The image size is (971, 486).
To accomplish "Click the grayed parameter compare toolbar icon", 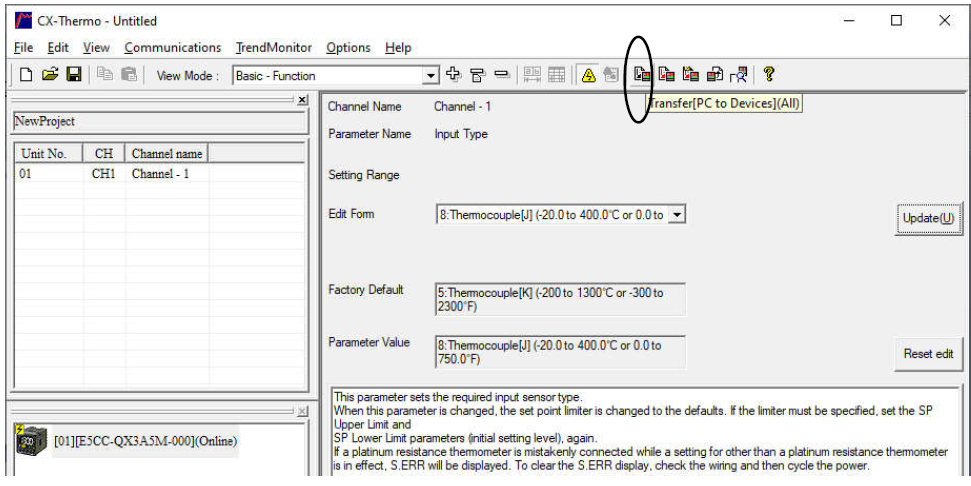I will [x=532, y=75].
